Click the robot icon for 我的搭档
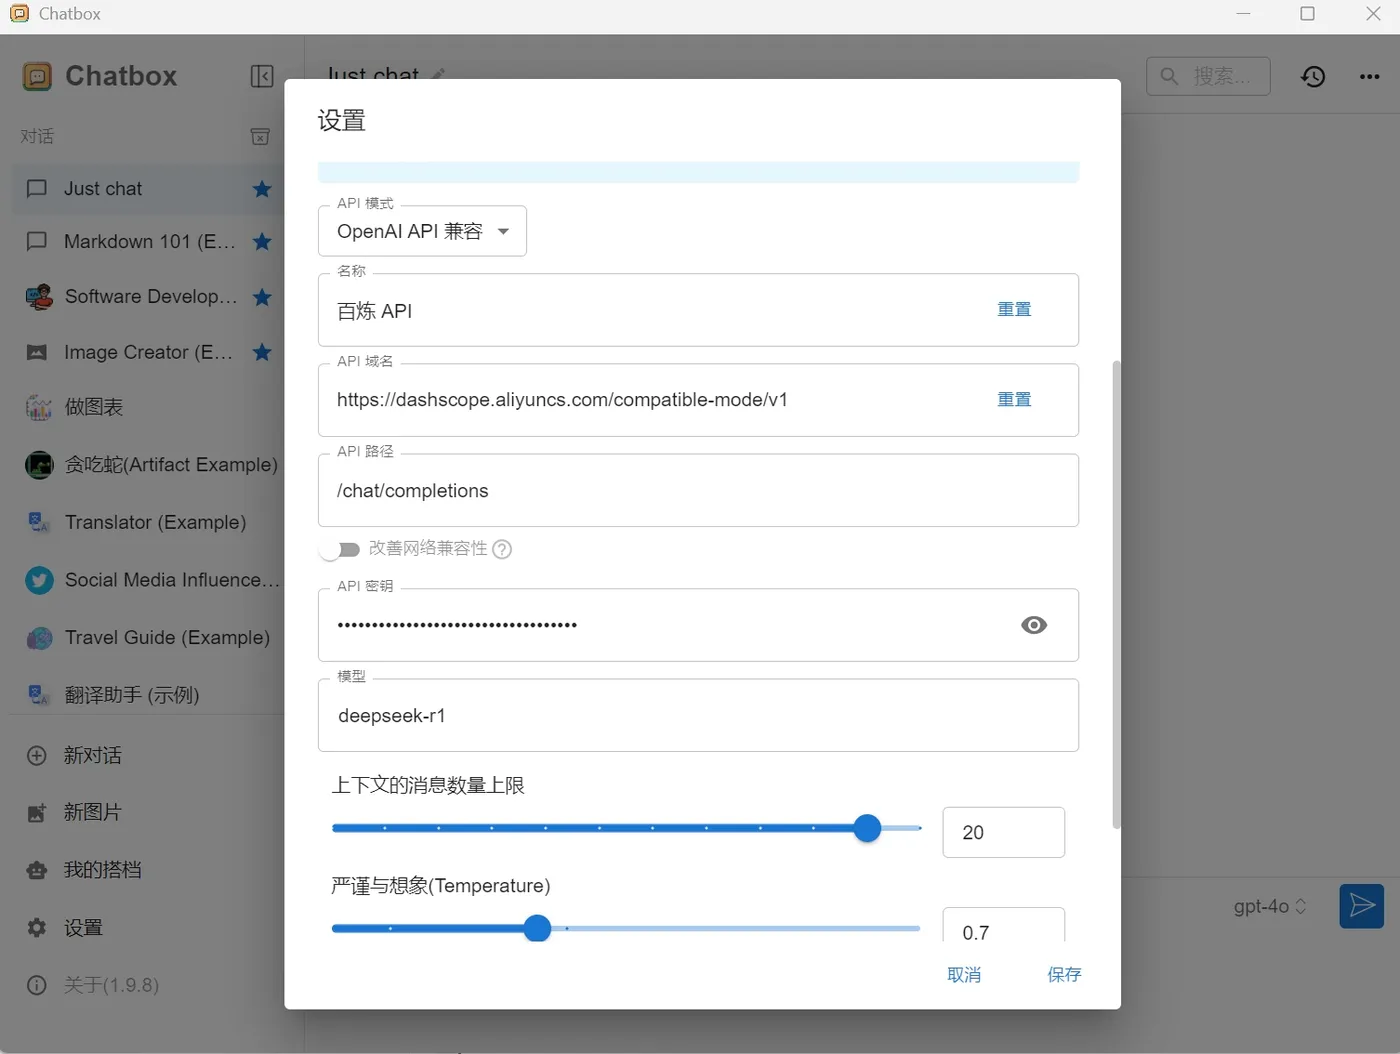Screen dimensions: 1400x1054 click(x=37, y=870)
